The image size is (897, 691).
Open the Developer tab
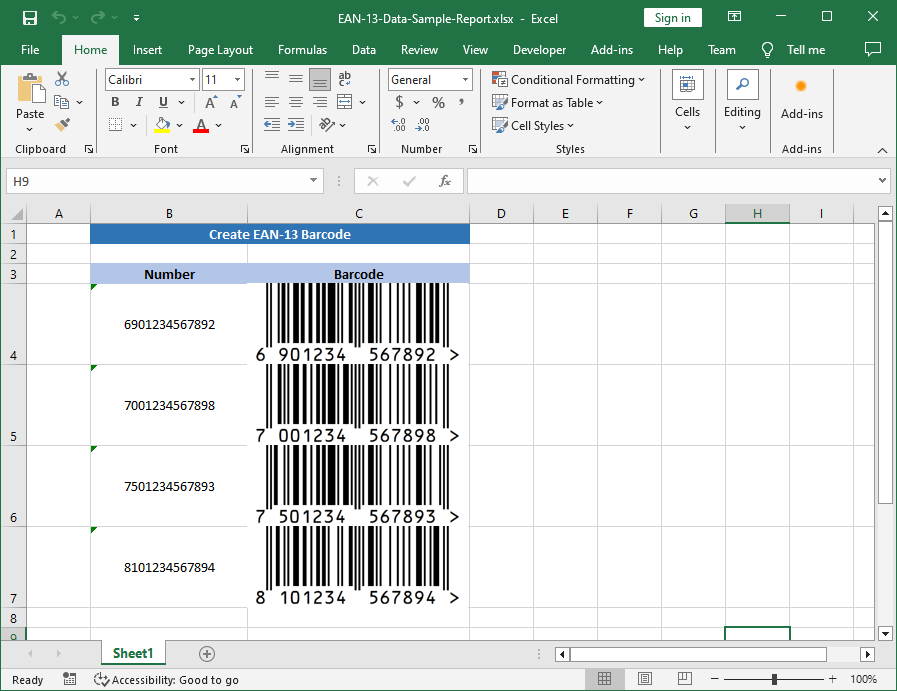[x=539, y=50]
